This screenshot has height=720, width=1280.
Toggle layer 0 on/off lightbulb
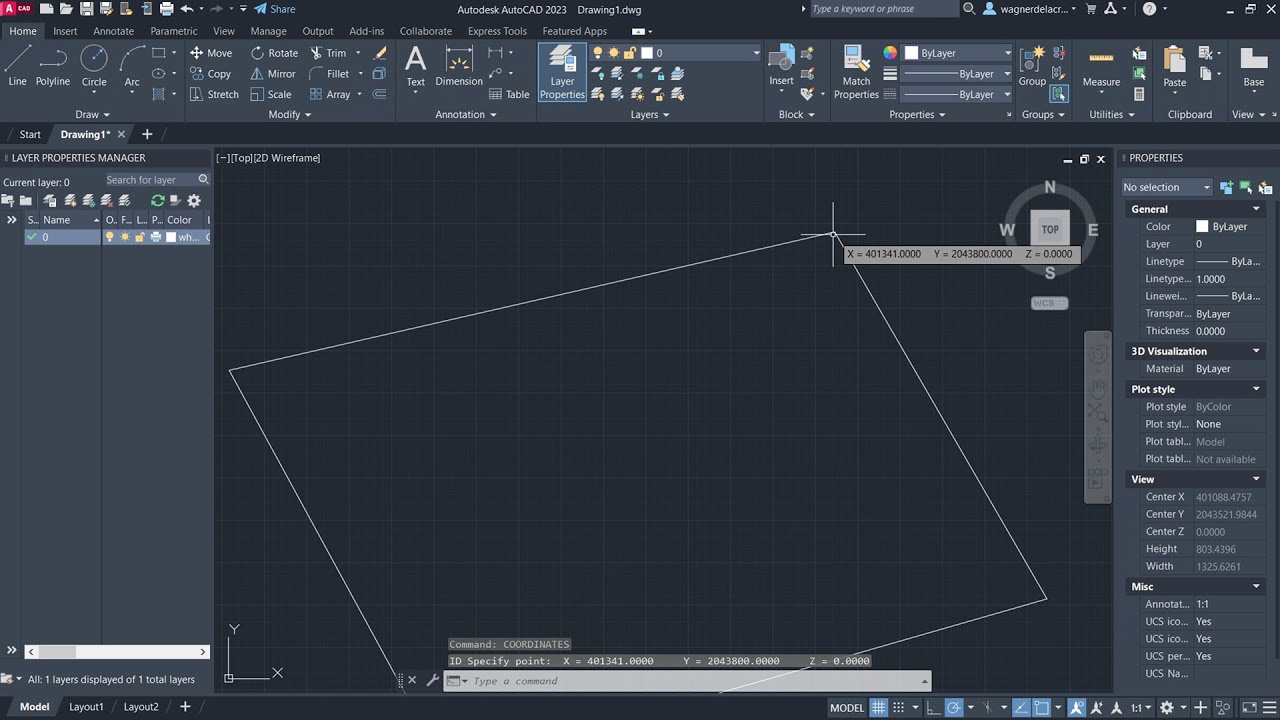coord(110,237)
